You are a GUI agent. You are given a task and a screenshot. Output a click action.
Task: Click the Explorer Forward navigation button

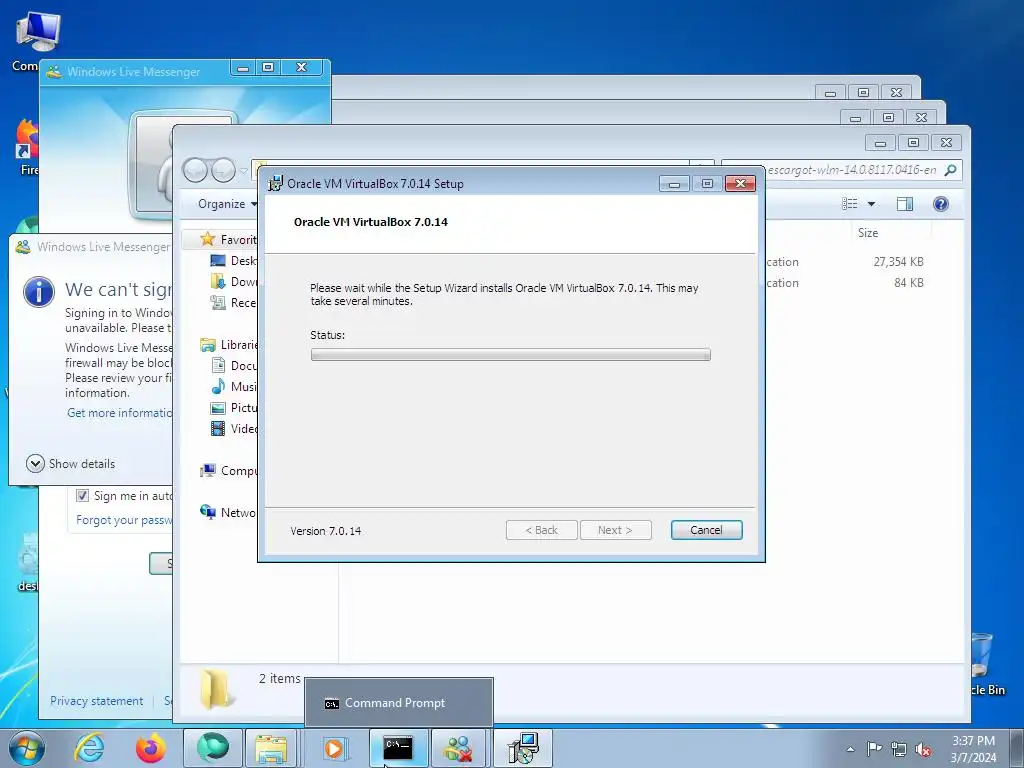tap(223, 170)
